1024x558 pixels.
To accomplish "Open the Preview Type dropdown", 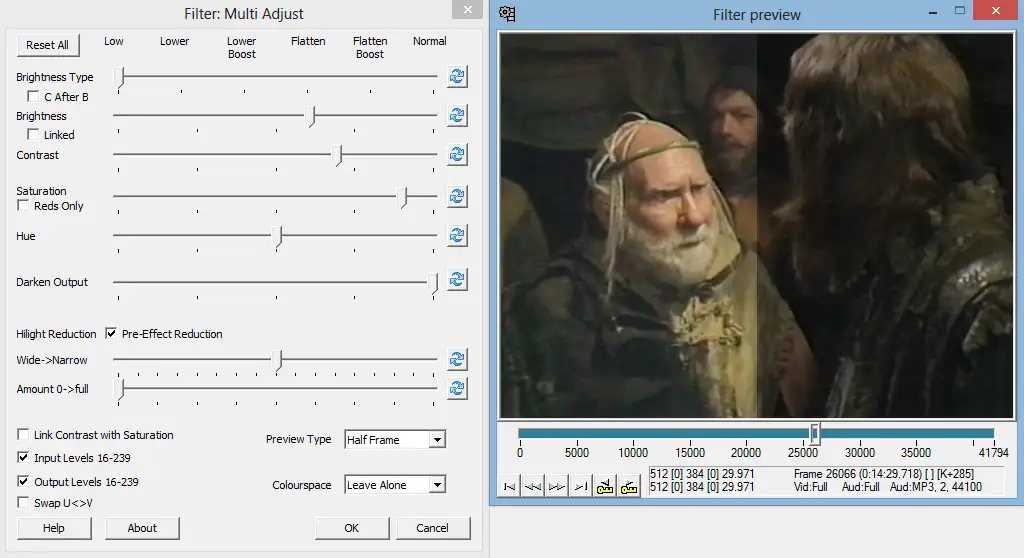I will (x=438, y=440).
